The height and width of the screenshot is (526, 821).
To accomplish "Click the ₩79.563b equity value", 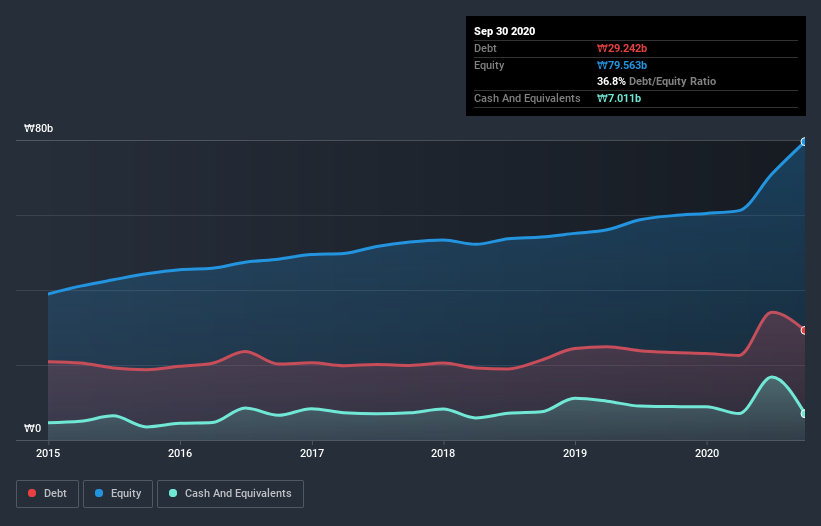I will 622,65.
